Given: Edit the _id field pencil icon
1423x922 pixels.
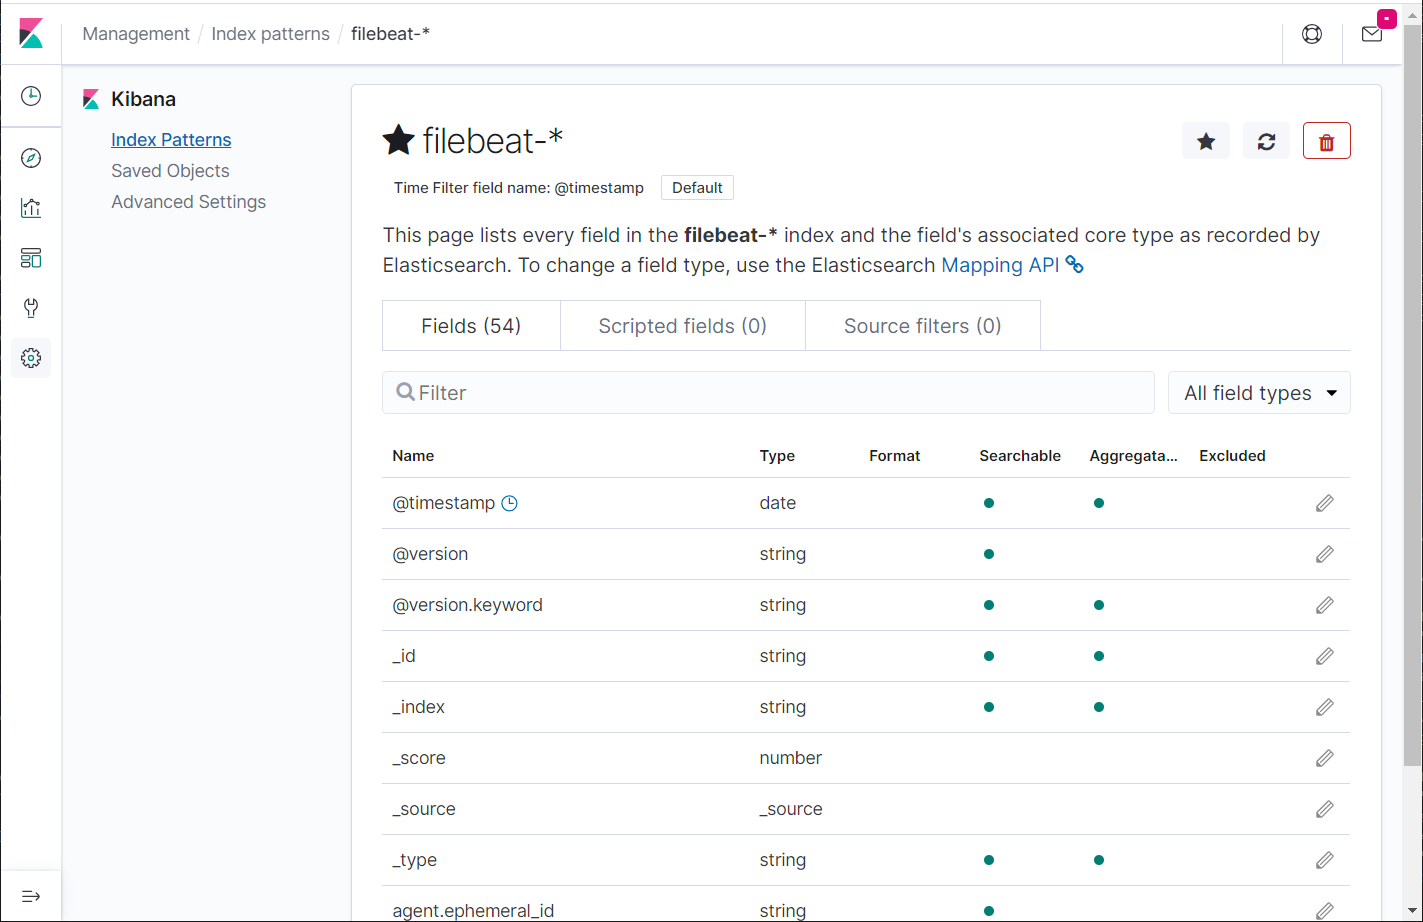Looking at the screenshot, I should point(1325,656).
